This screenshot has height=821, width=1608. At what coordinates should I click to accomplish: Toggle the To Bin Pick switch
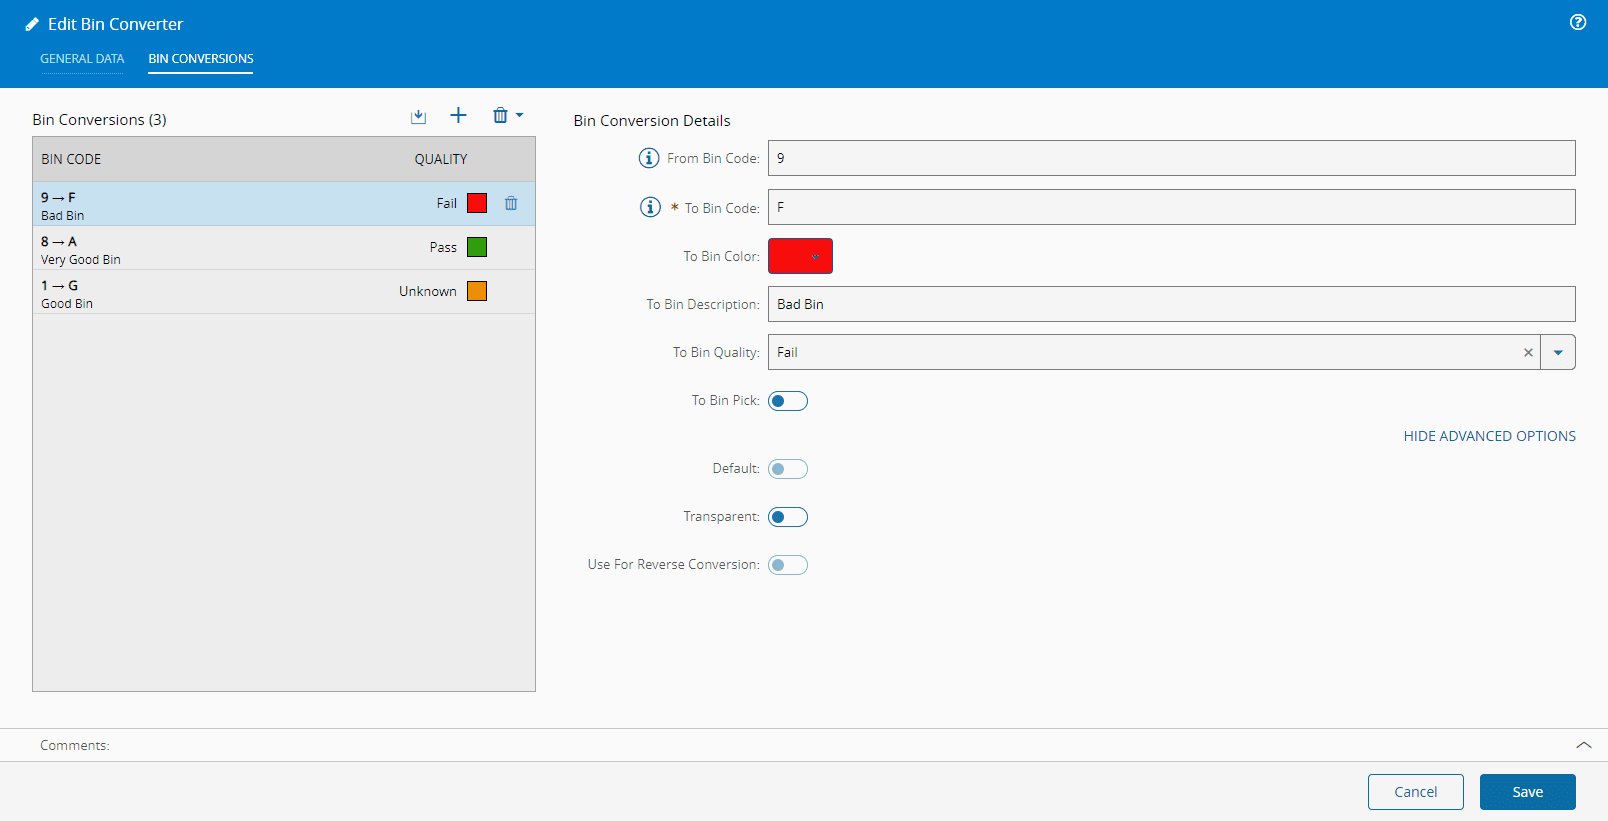click(x=788, y=401)
